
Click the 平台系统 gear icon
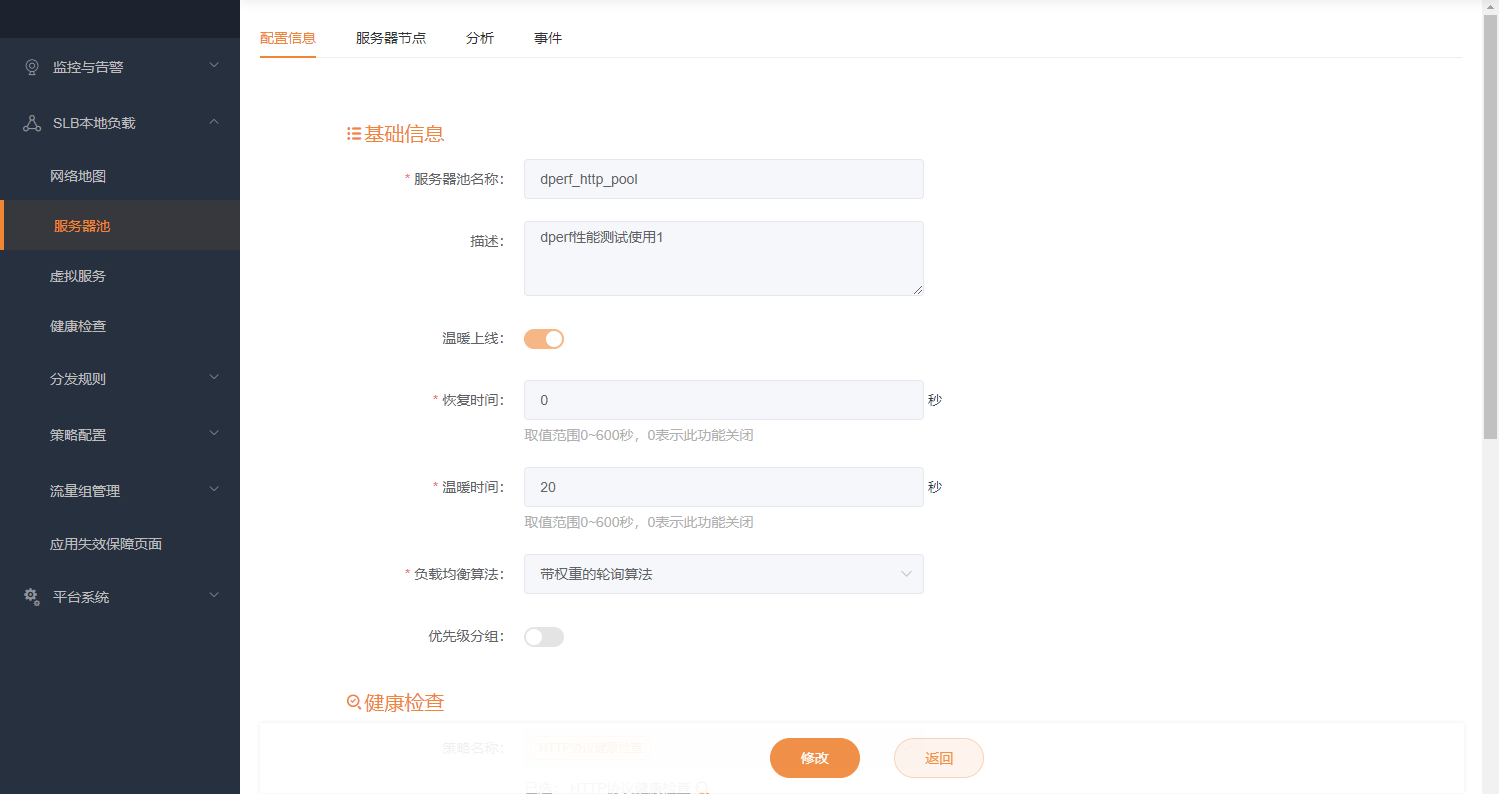click(x=31, y=596)
